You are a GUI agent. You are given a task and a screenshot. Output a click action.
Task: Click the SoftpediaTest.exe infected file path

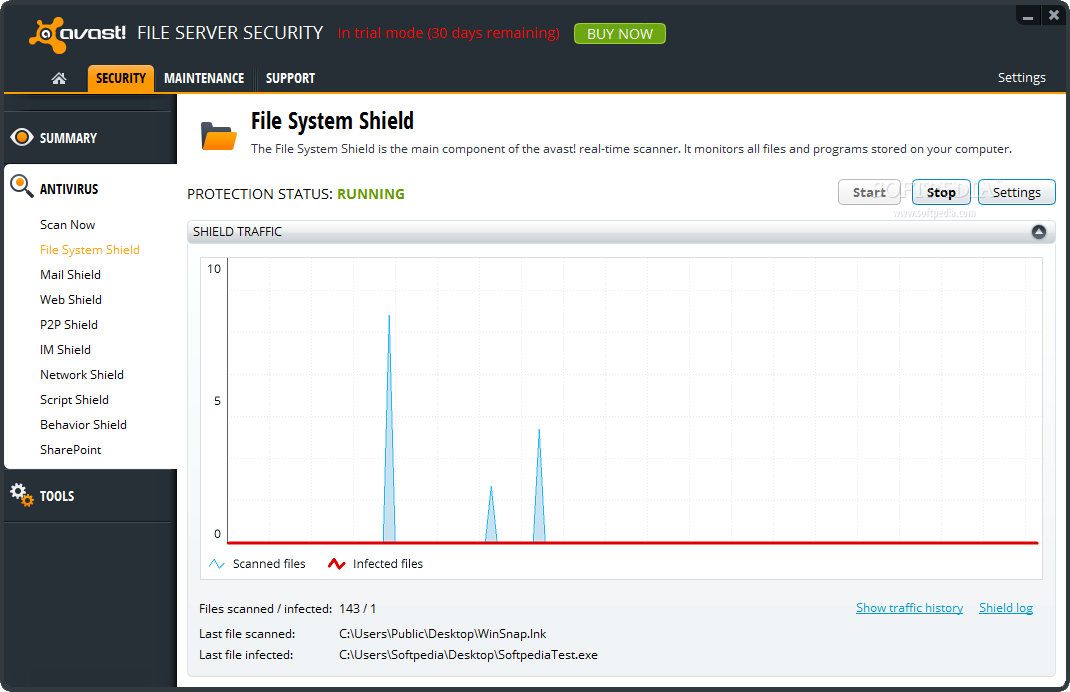[x=468, y=655]
